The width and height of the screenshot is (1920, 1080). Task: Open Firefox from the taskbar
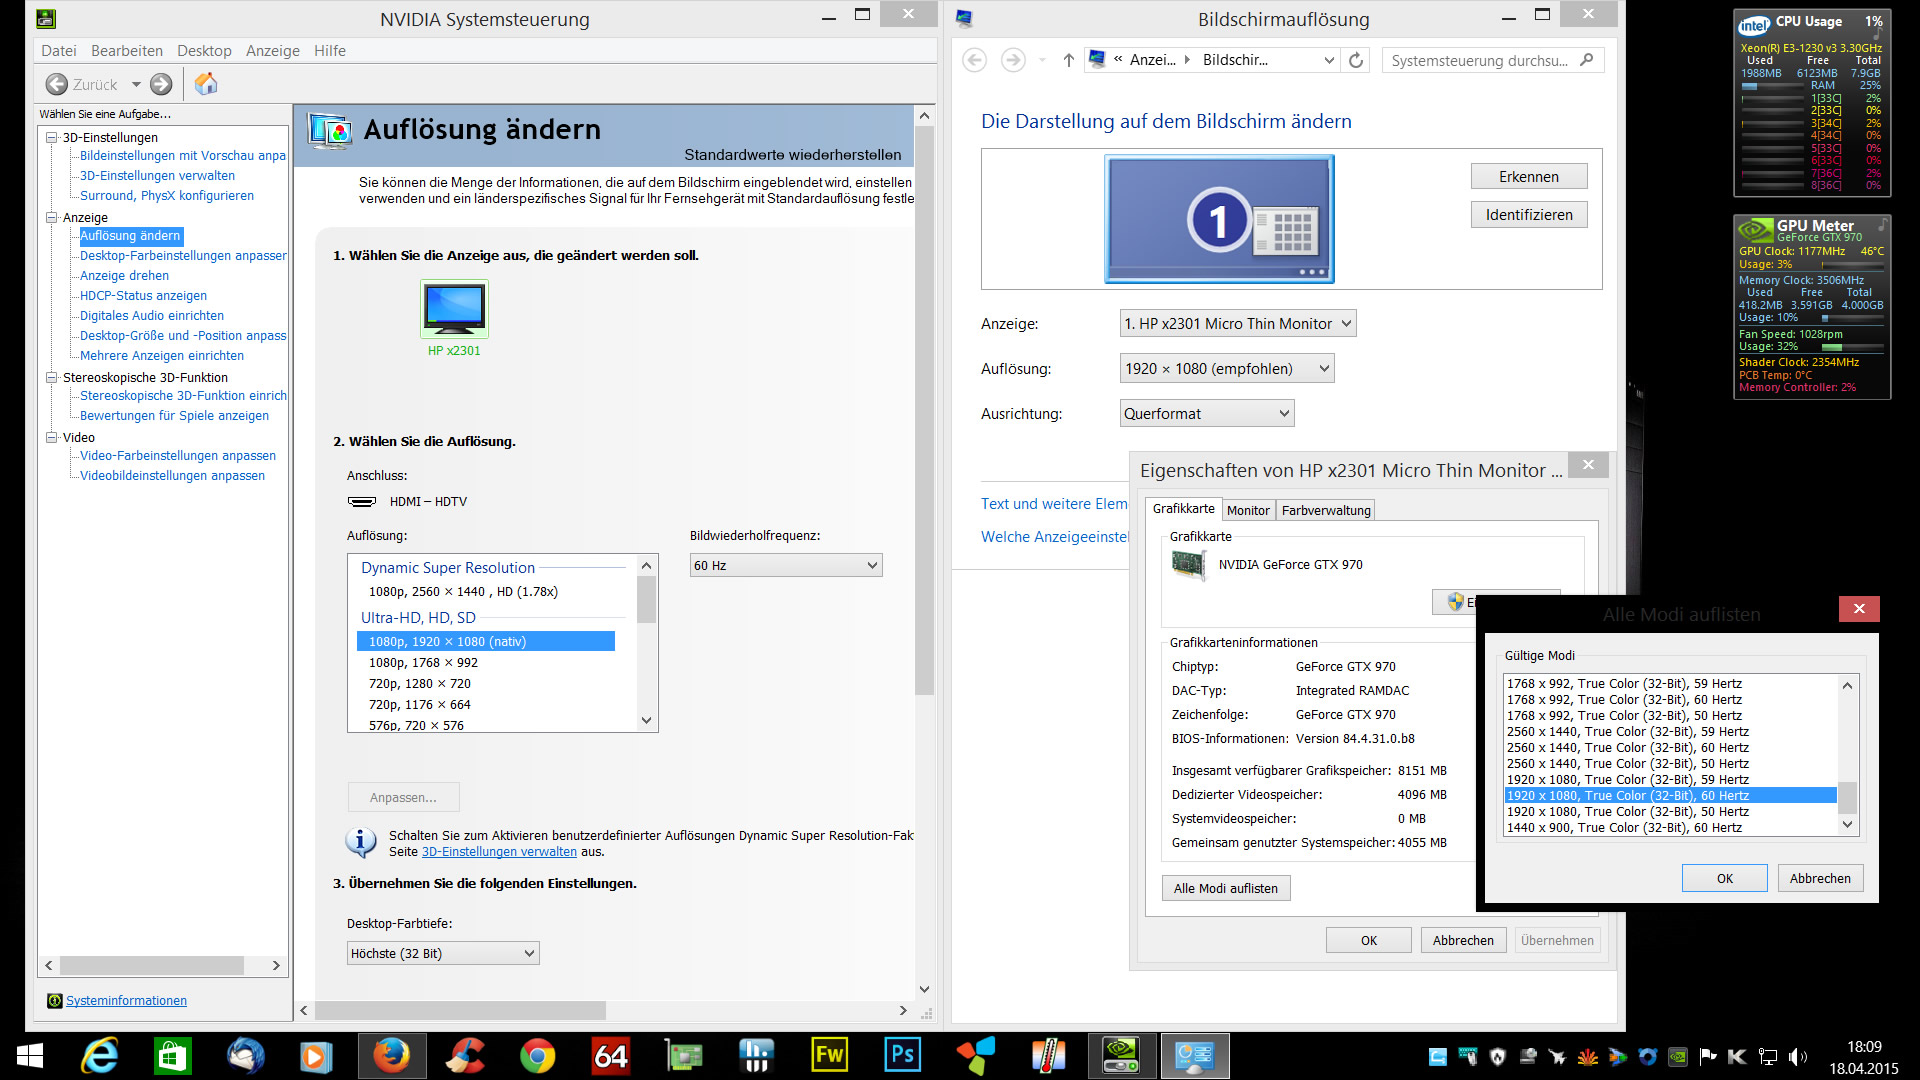(391, 1056)
